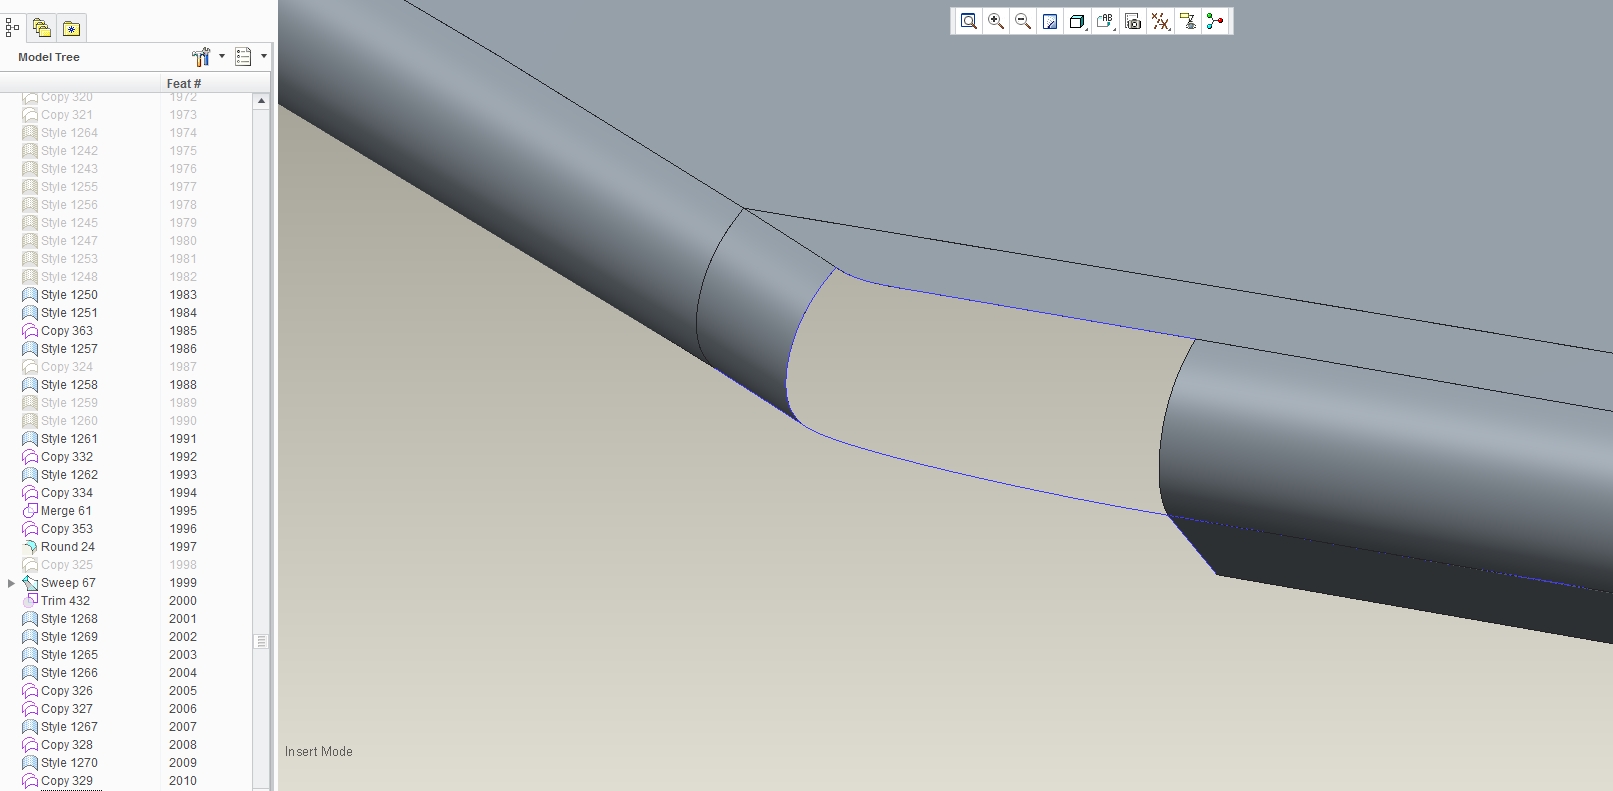Viewport: 1613px width, 791px height.
Task: Click the Model Tree Show list icon
Action: pyautogui.click(x=243, y=57)
